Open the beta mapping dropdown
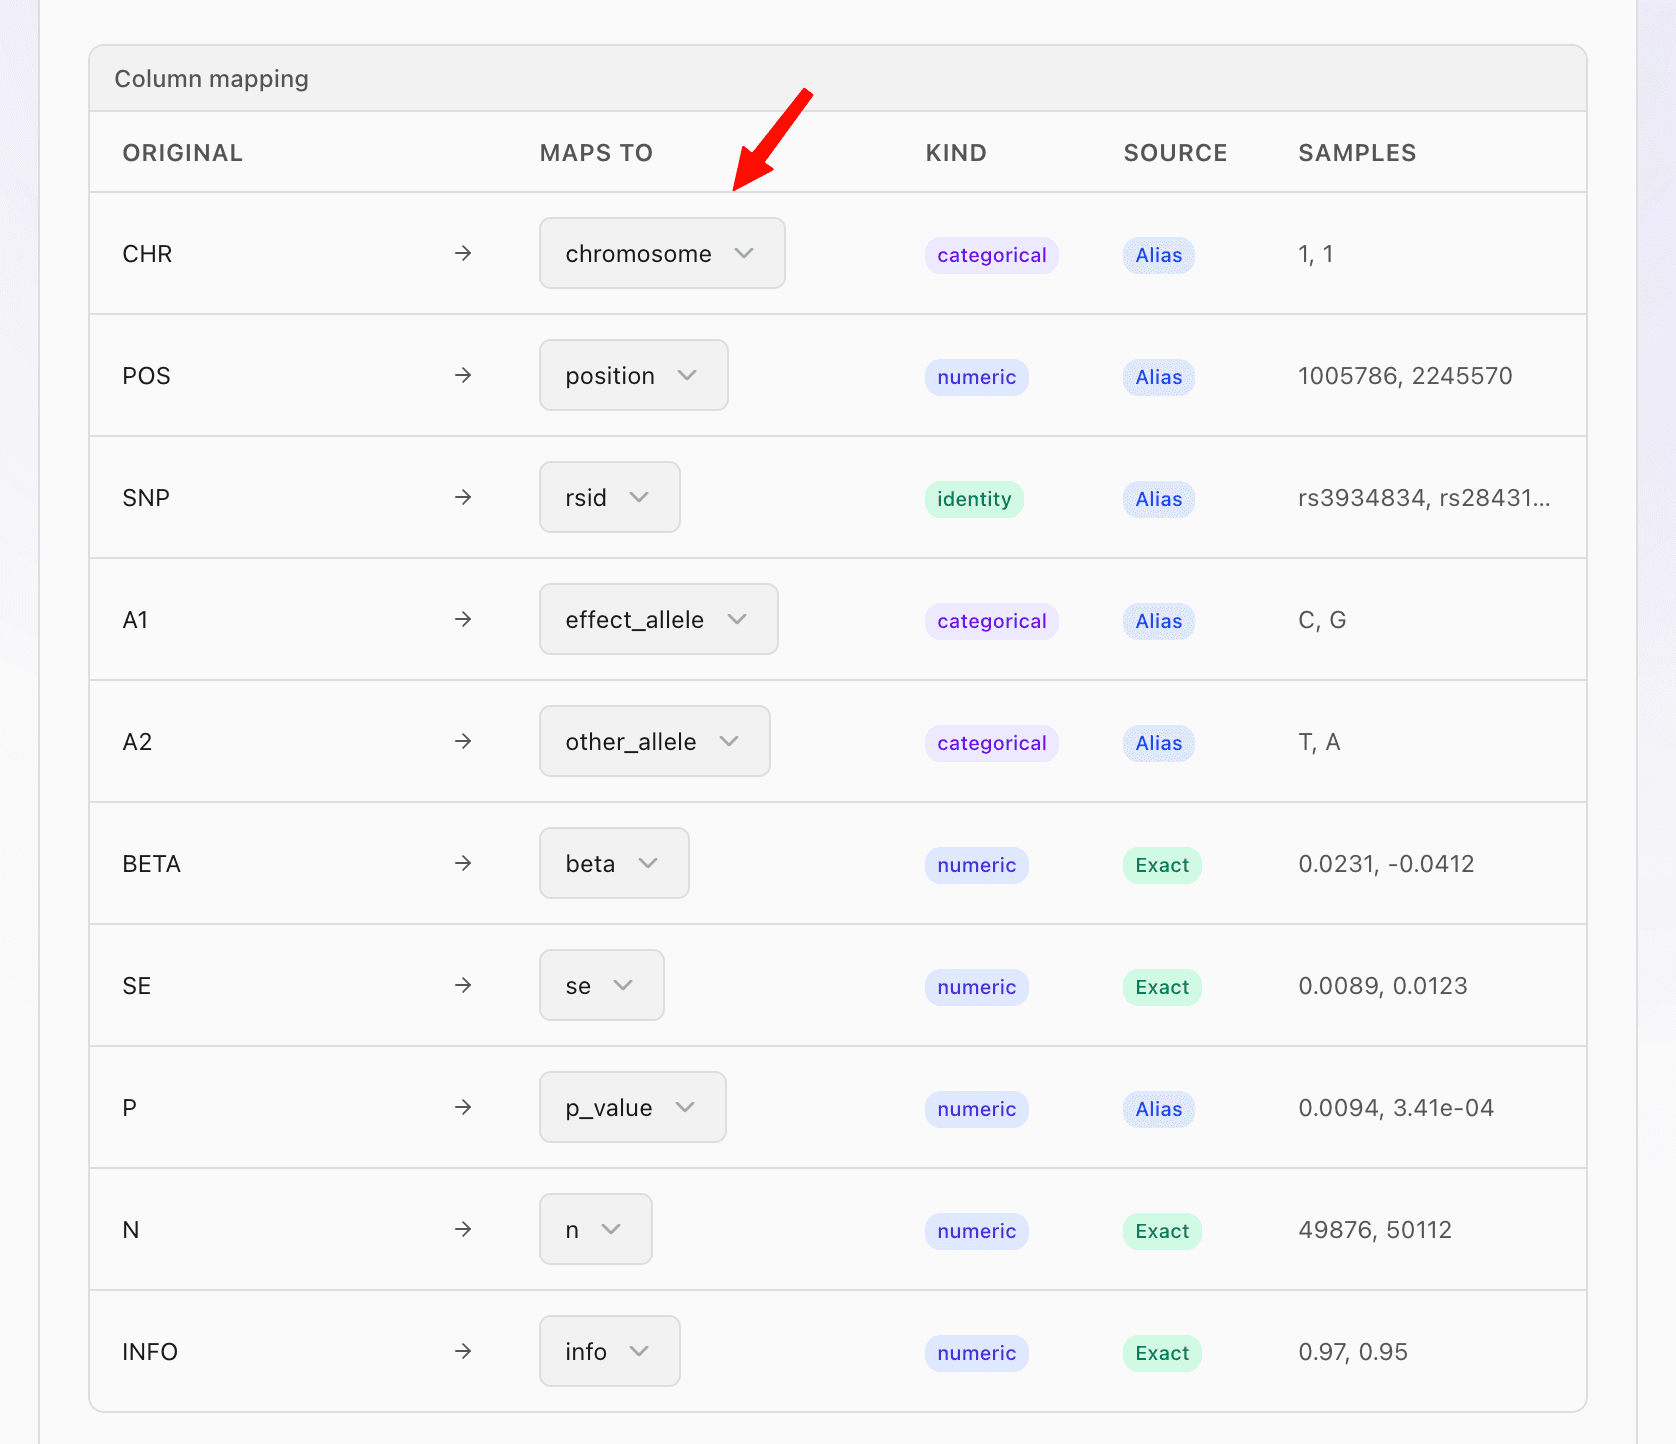Image resolution: width=1676 pixels, height=1444 pixels. 614,863
